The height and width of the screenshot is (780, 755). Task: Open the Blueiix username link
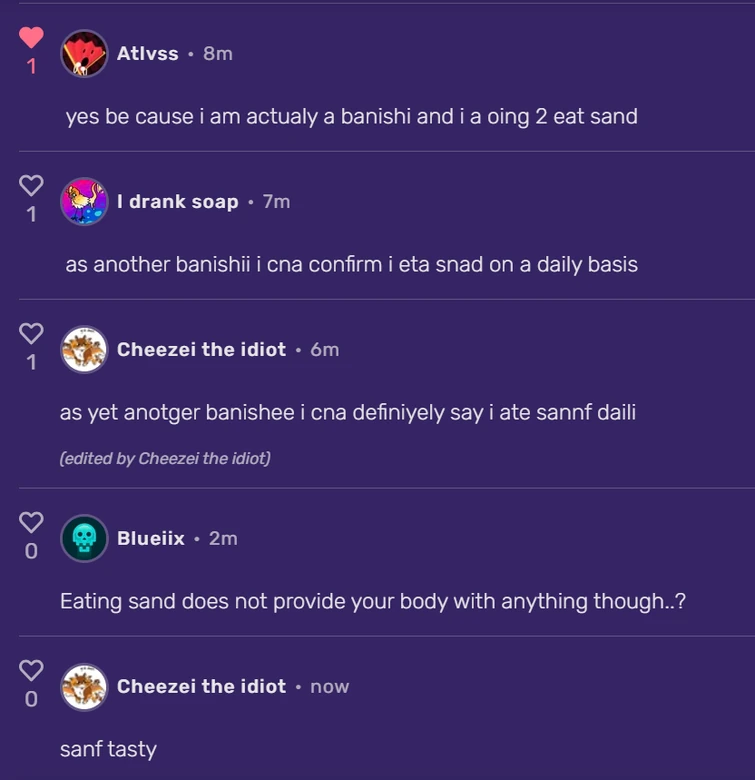[x=151, y=538]
